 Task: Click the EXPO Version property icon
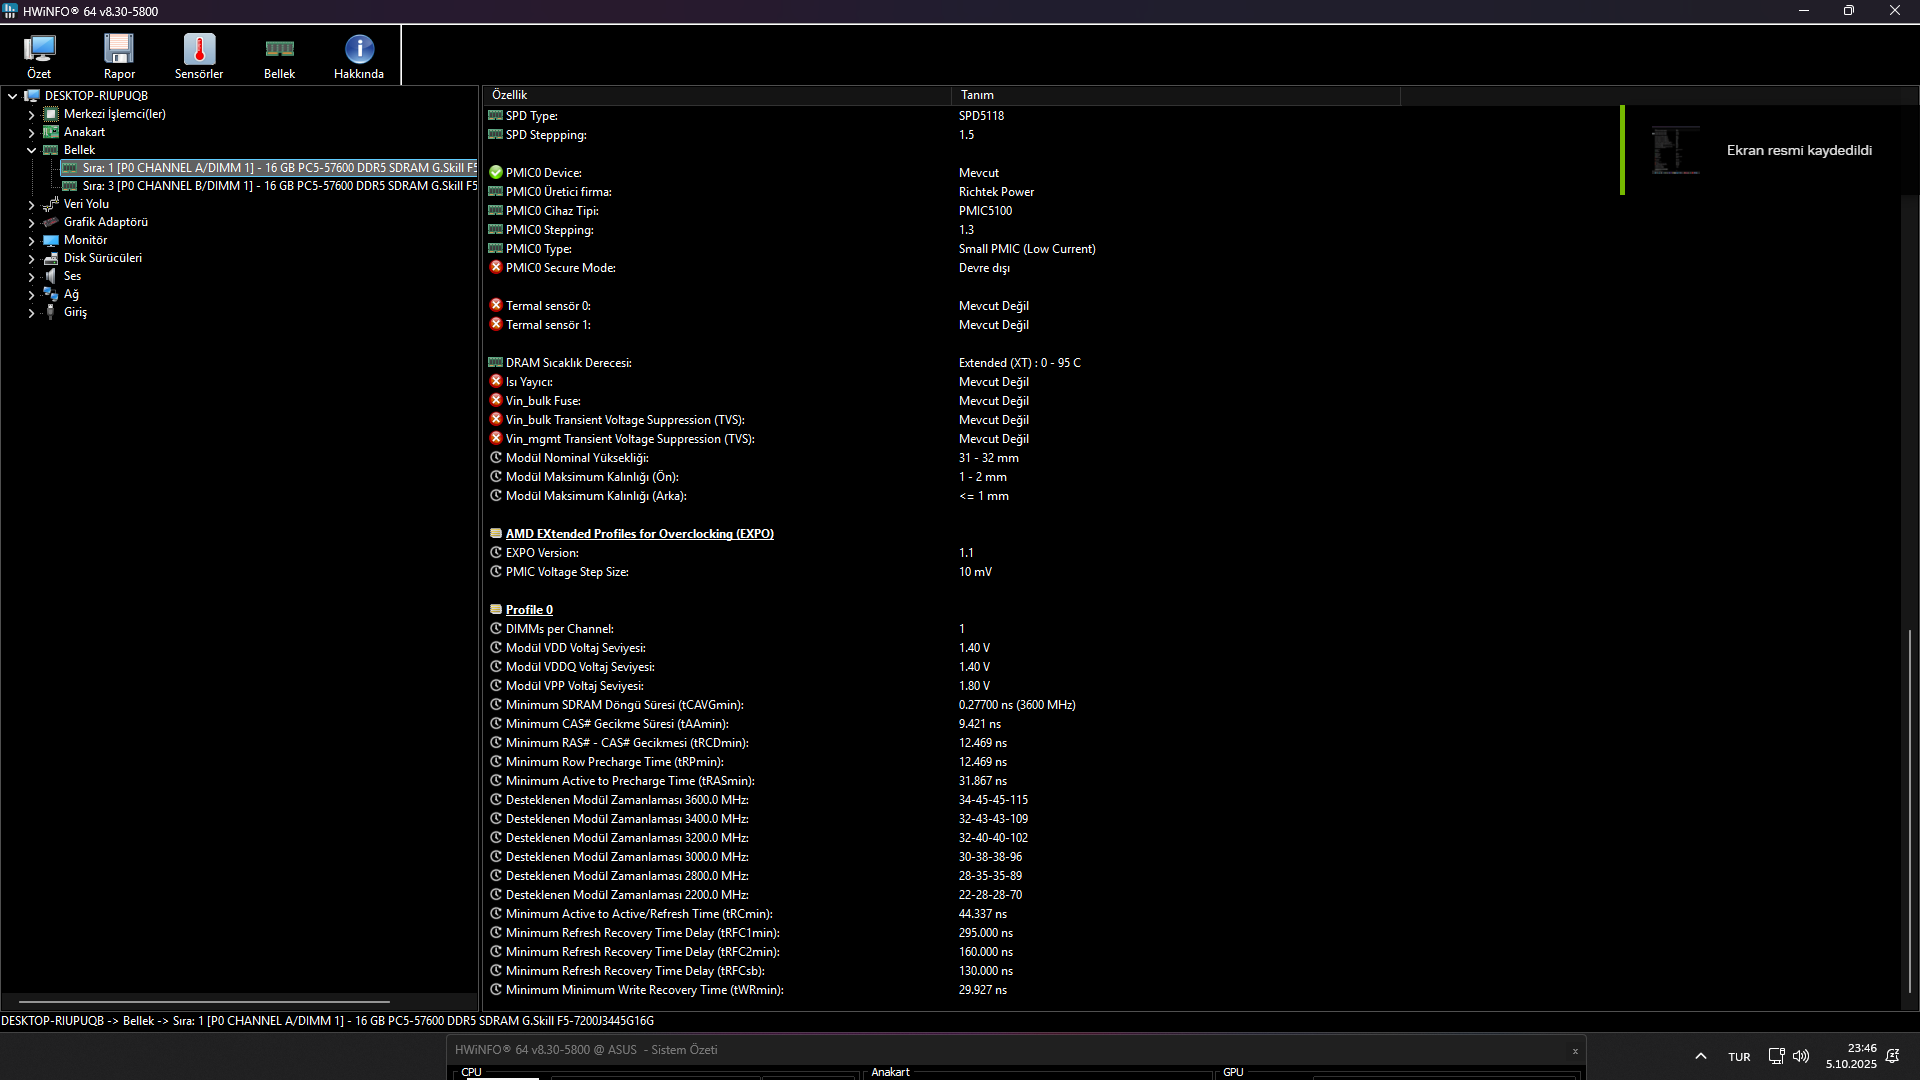pos(496,553)
